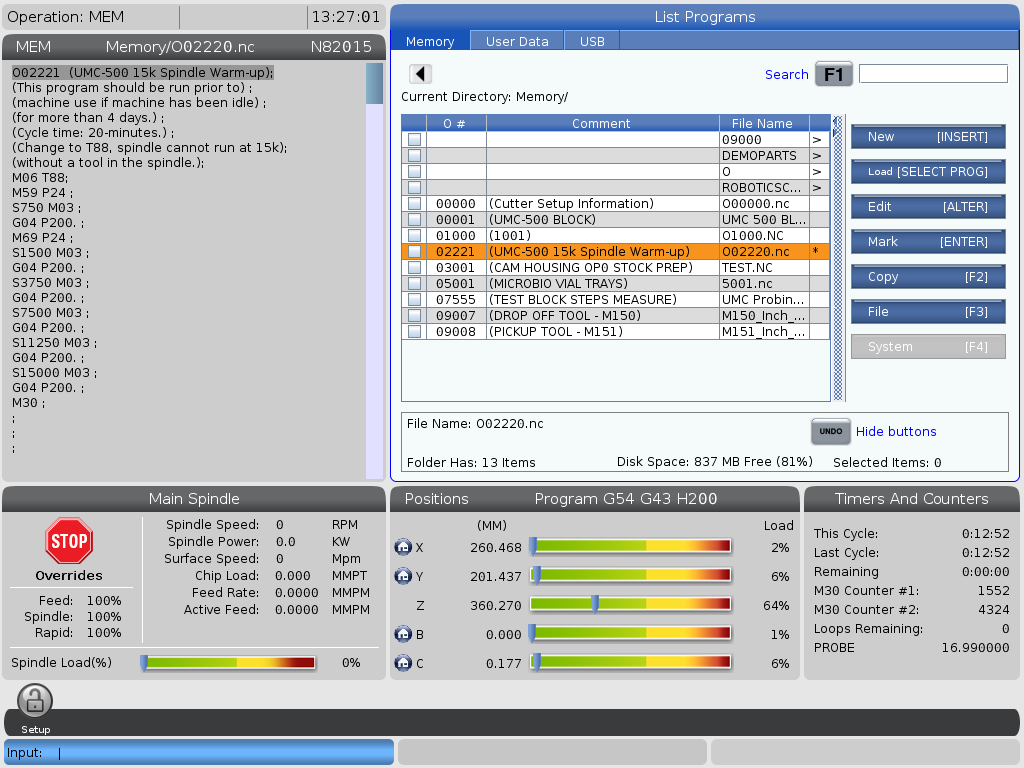Select the TEST BLOCK STEPS MEASURE row
This screenshot has width=1024, height=768.
[x=615, y=300]
